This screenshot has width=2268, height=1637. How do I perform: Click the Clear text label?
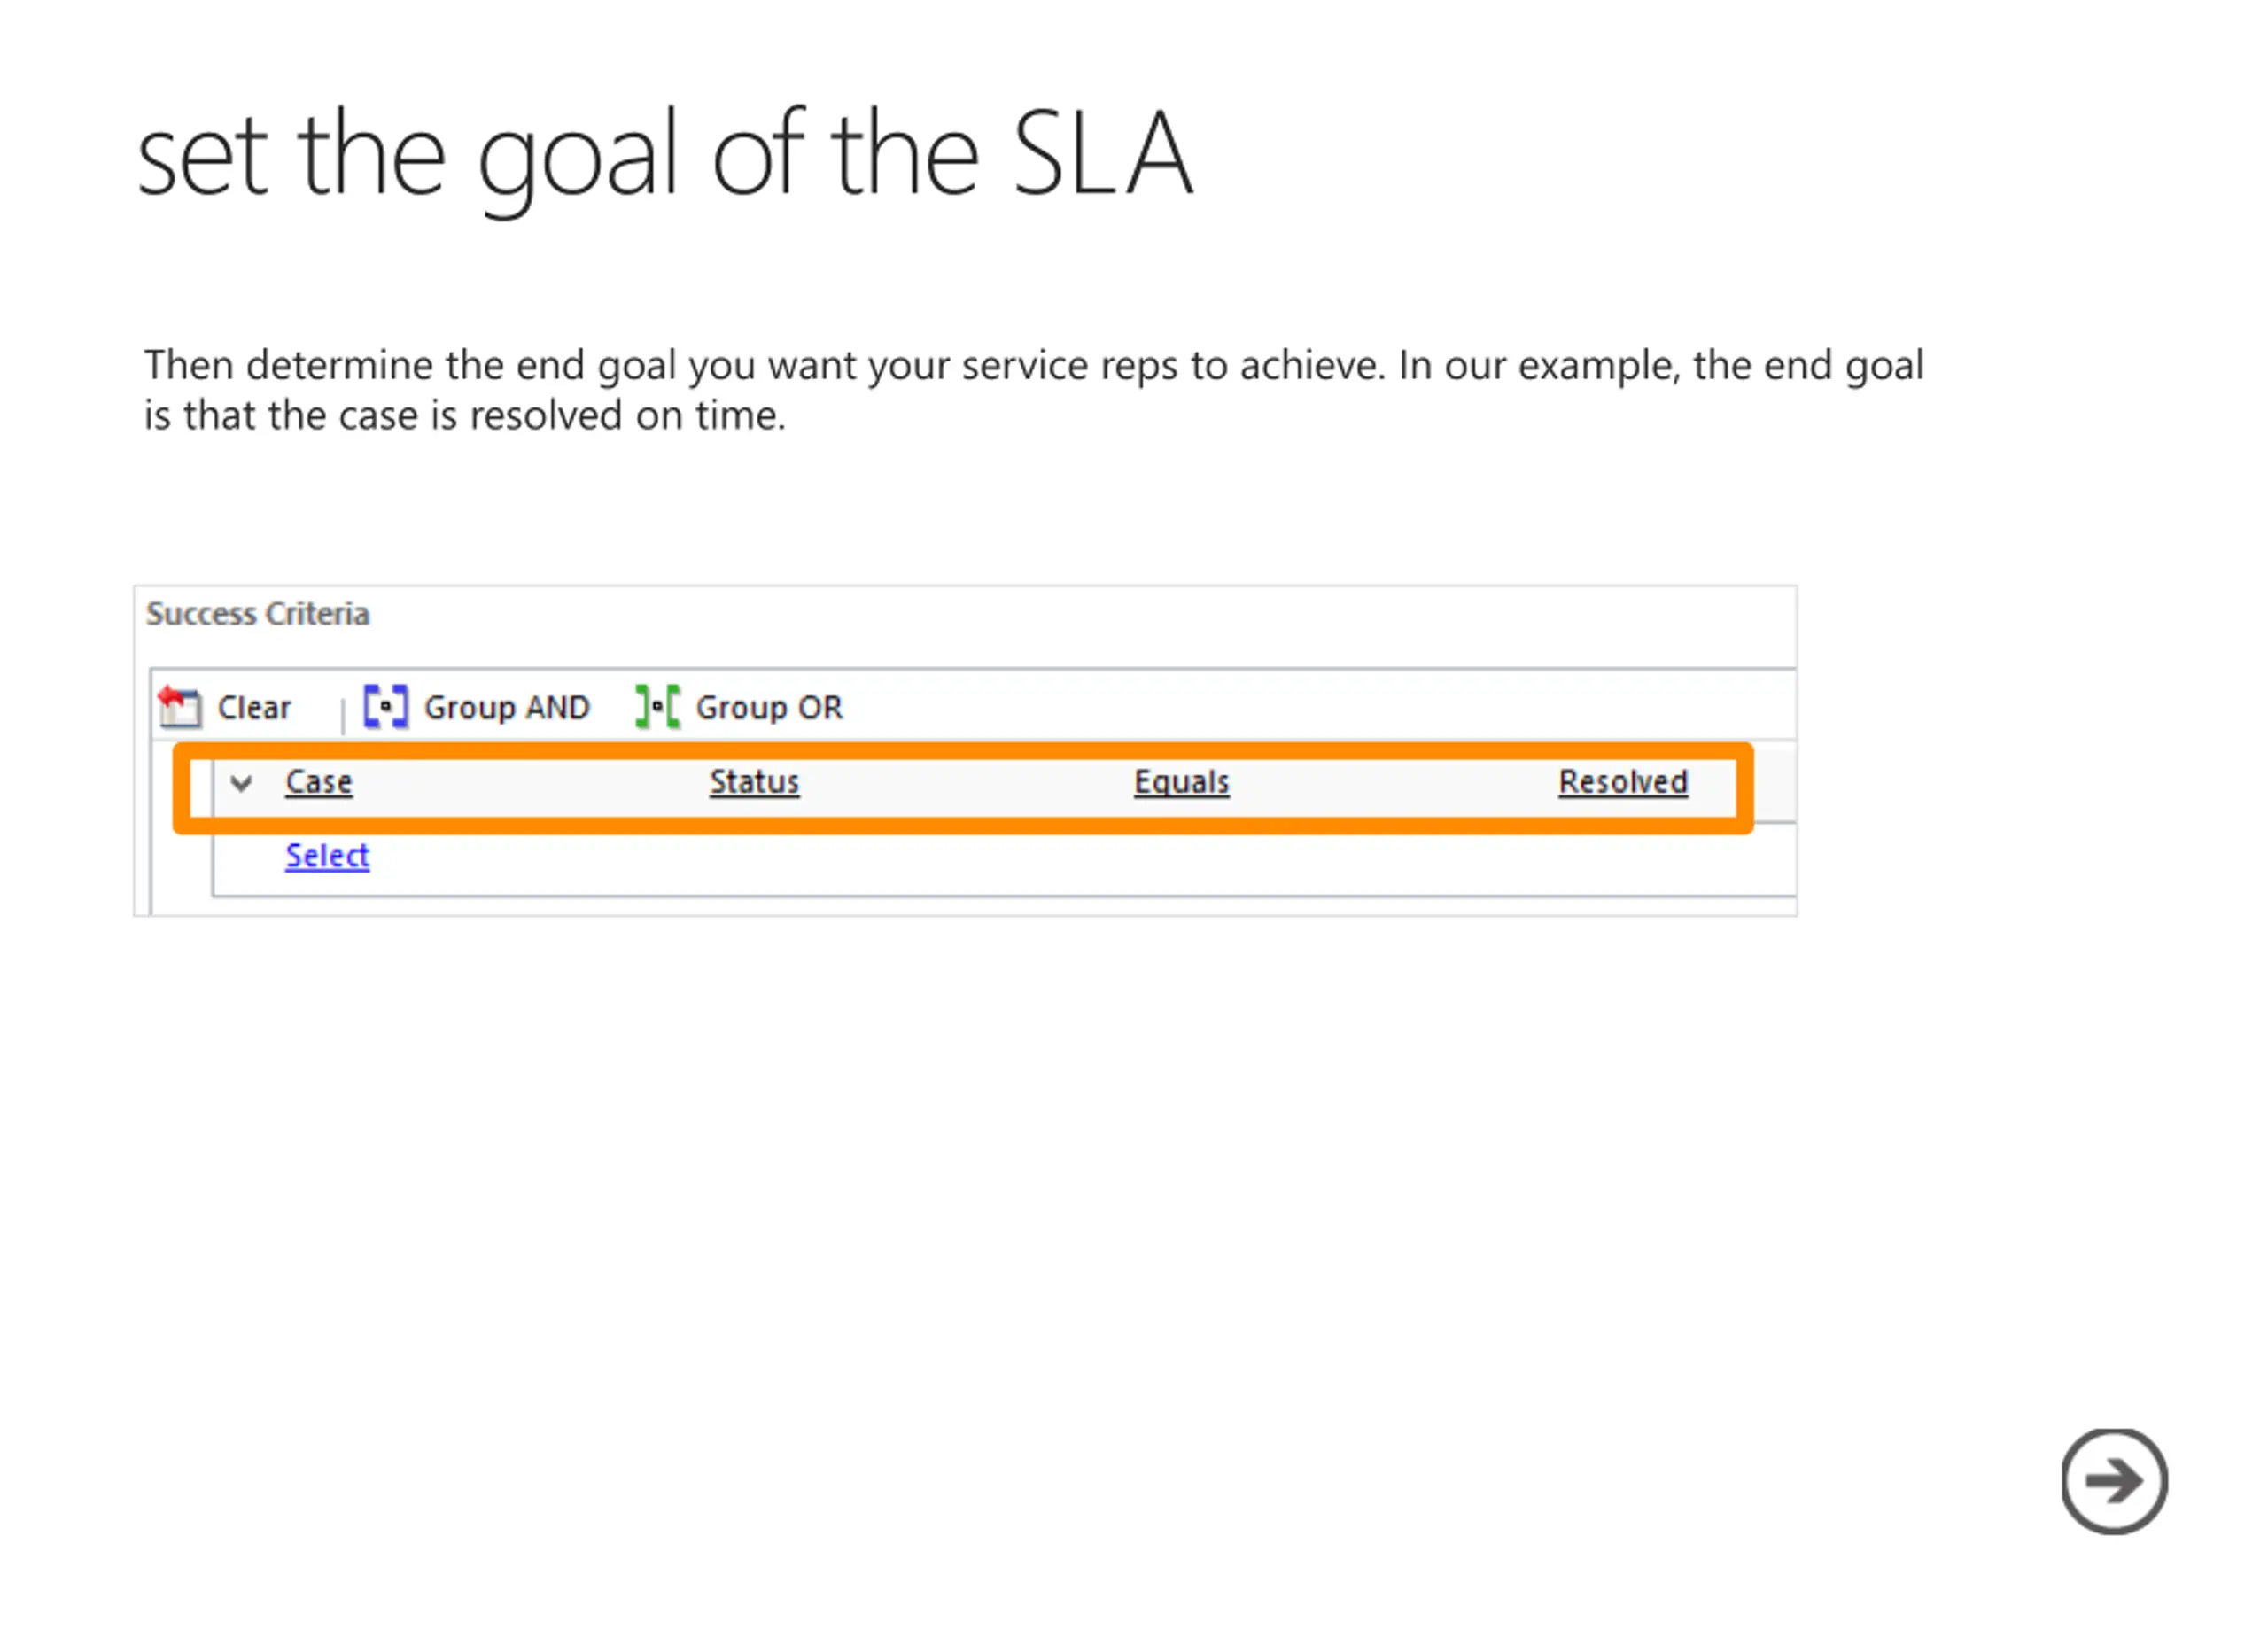click(254, 708)
